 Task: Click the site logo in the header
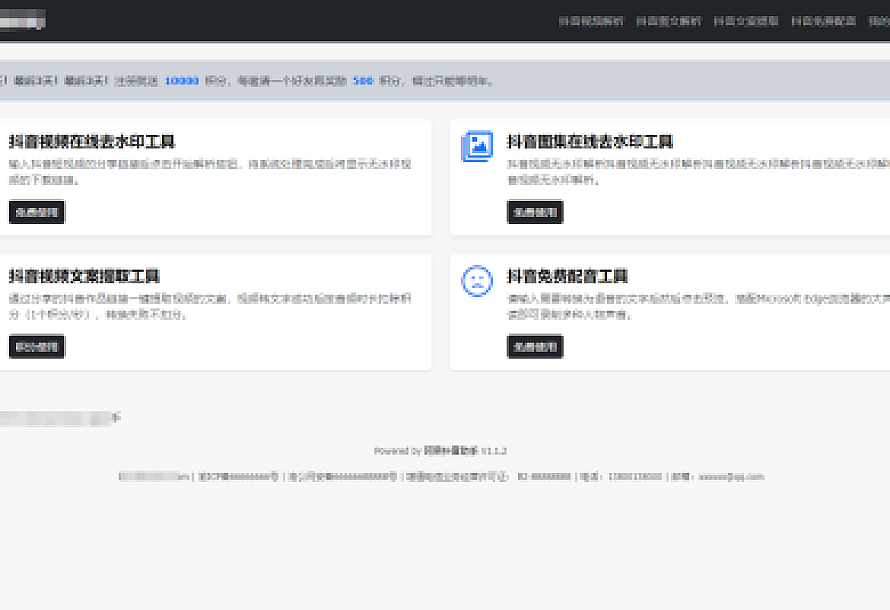pos(24,21)
